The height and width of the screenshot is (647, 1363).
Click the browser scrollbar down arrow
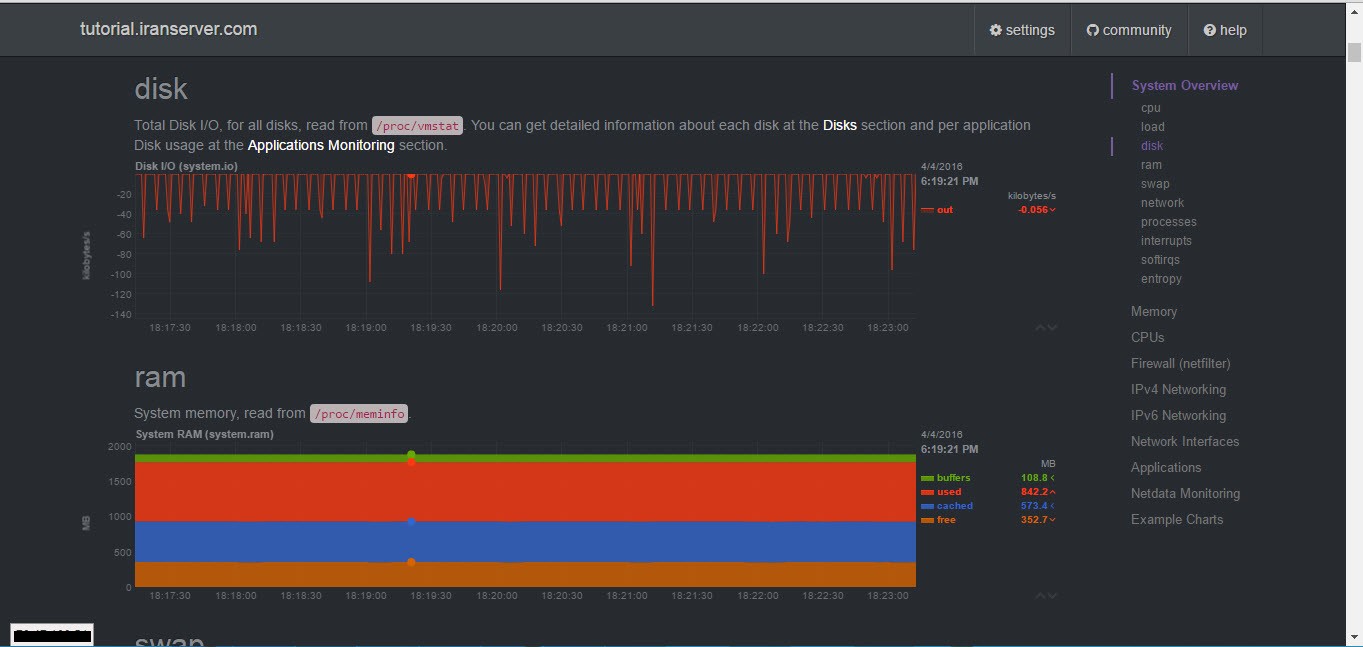[1354, 637]
